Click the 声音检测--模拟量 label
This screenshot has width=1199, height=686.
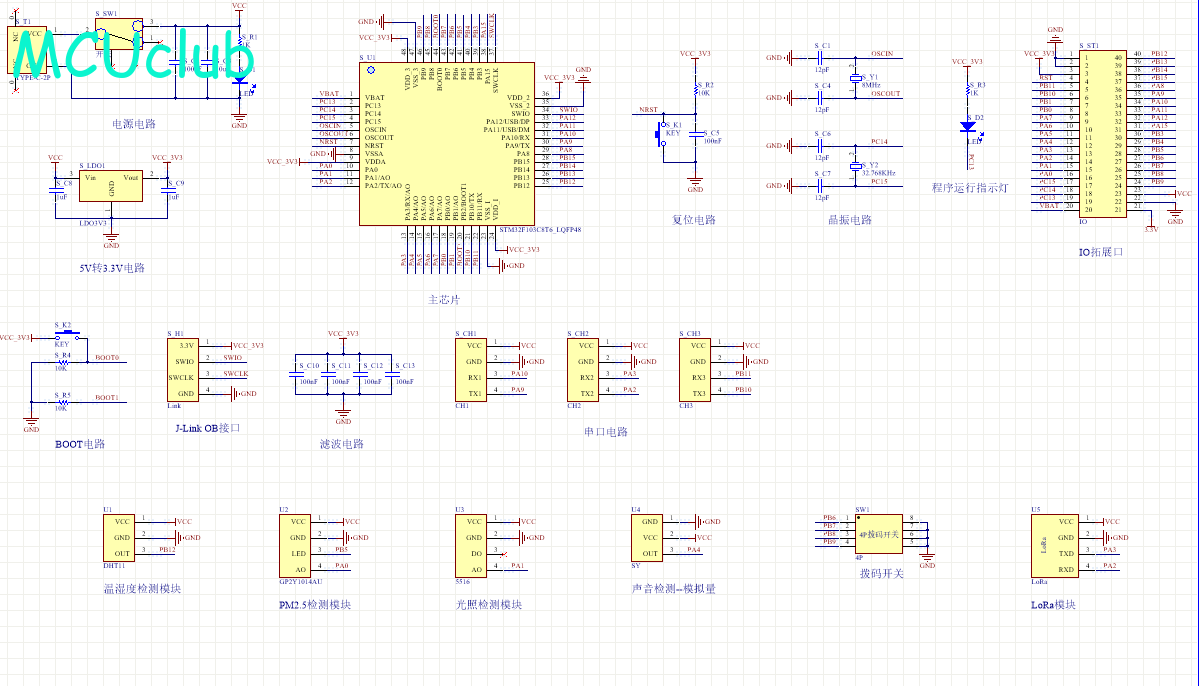[x=674, y=588]
